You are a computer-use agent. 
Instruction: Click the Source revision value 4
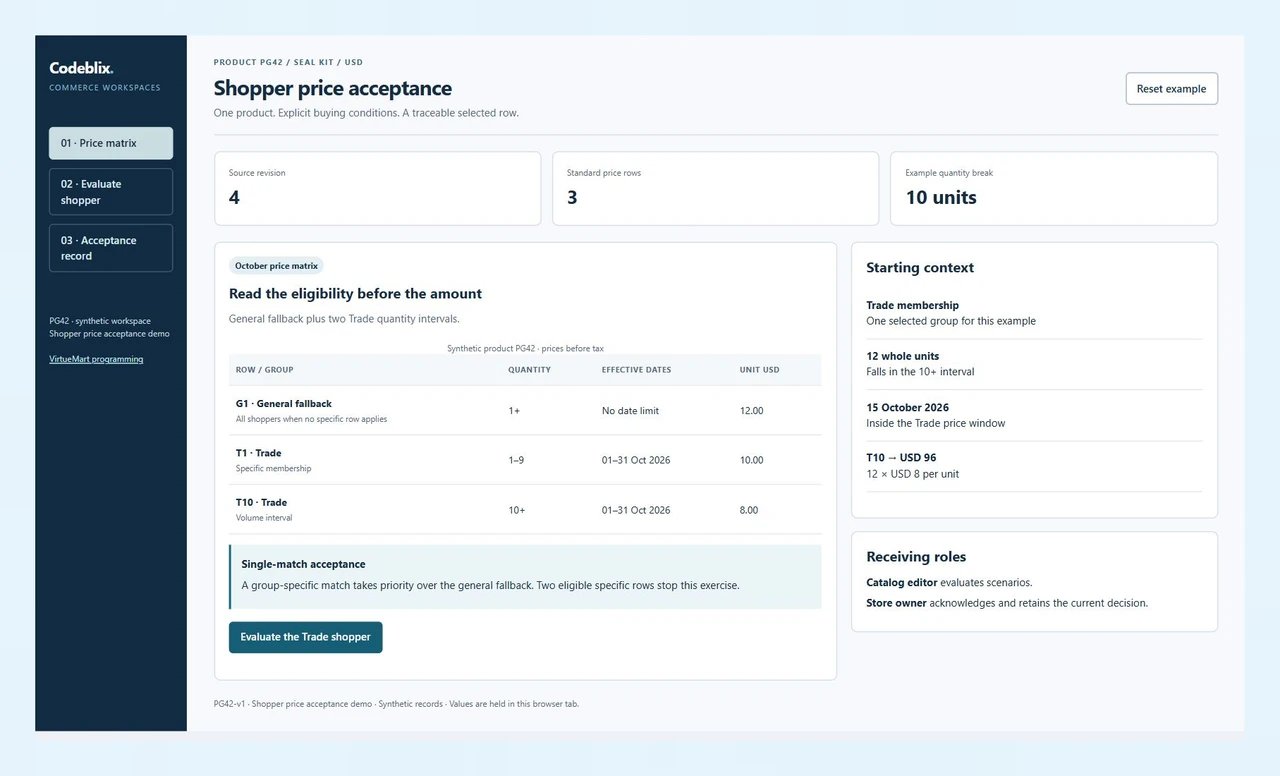pyautogui.click(x=234, y=197)
